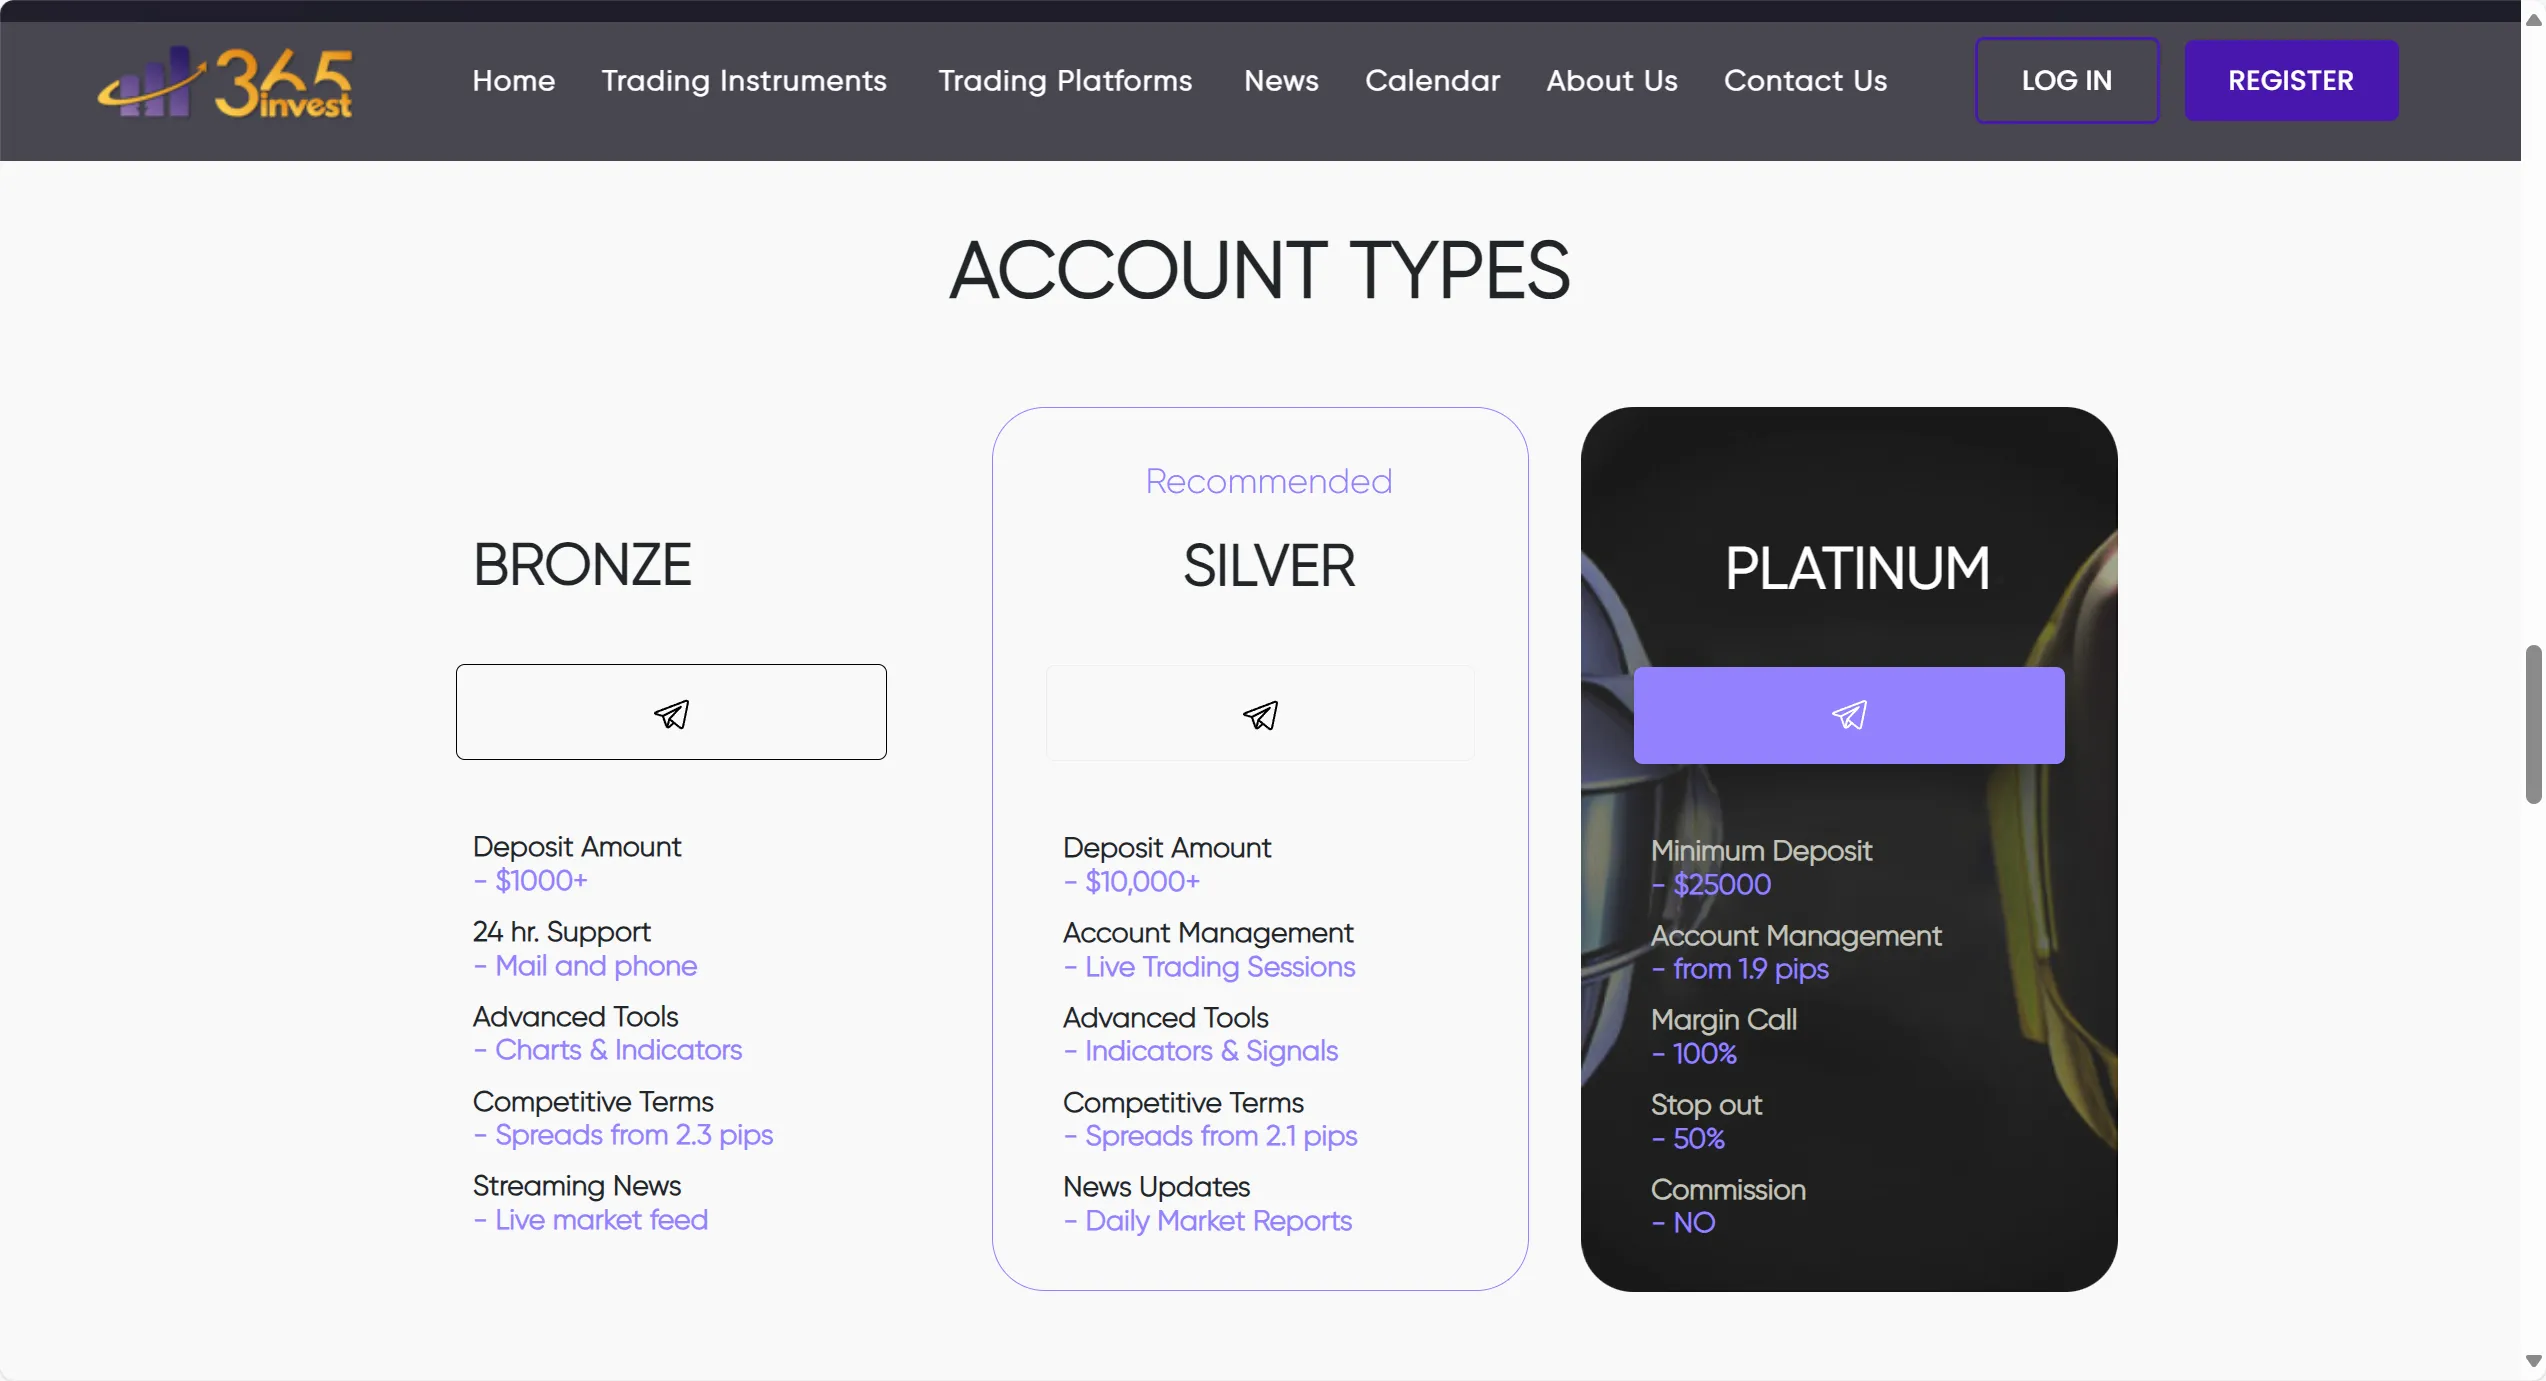
Task: Click the Commission "NO" value
Action: pyautogui.click(x=1694, y=1223)
